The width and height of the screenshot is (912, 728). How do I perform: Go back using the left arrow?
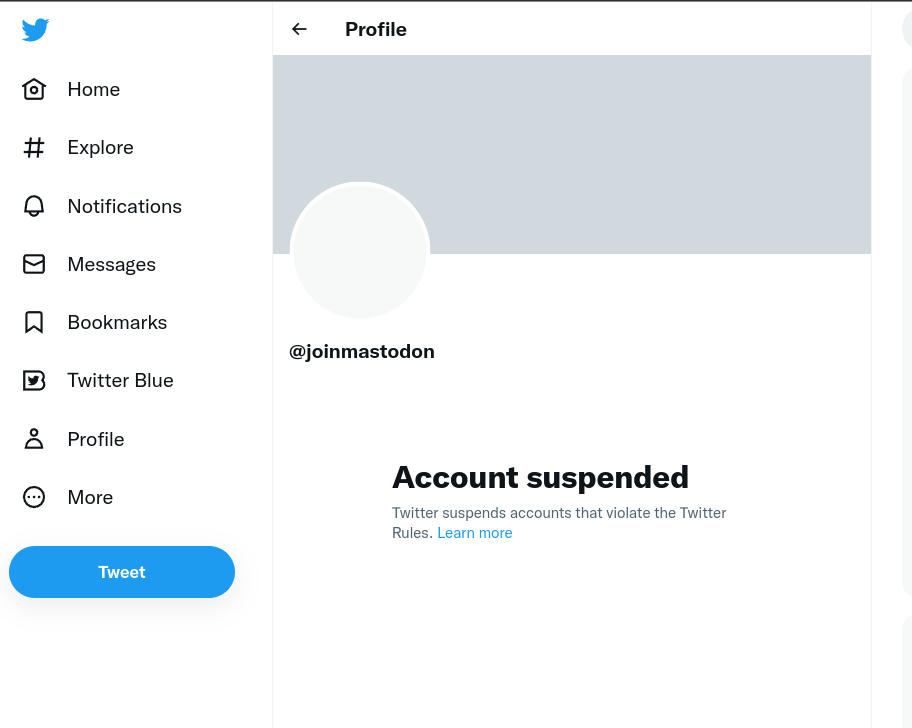299,29
